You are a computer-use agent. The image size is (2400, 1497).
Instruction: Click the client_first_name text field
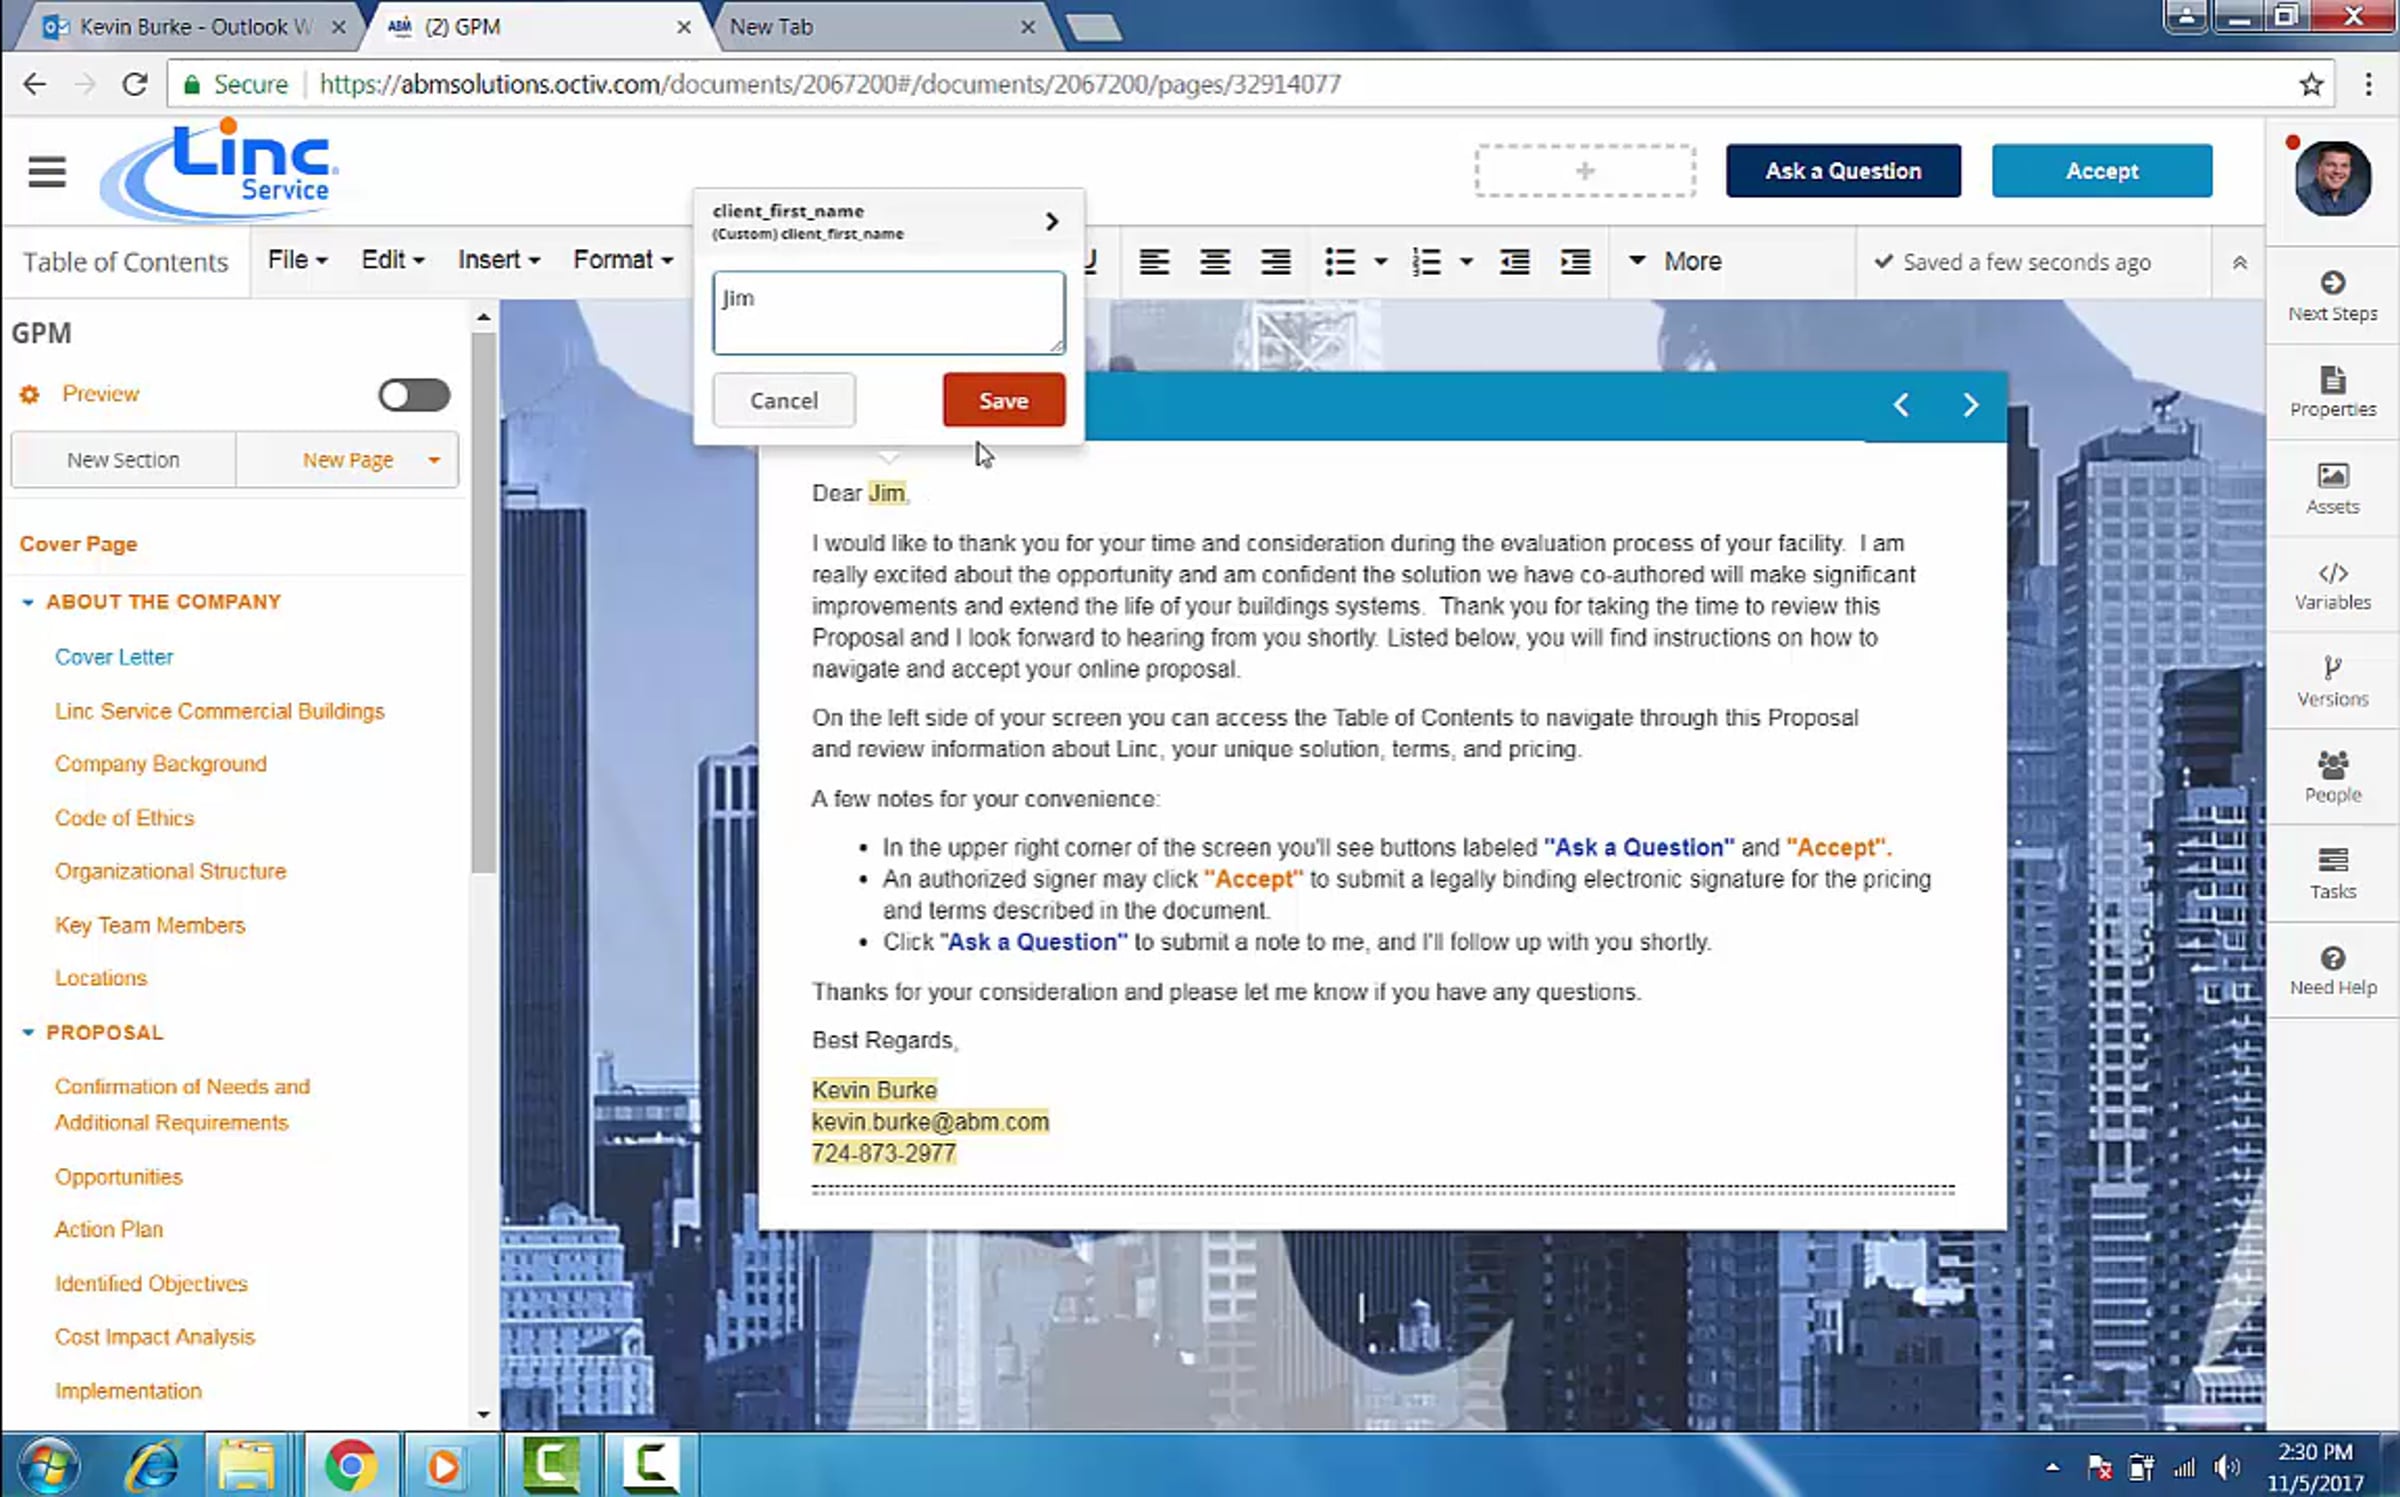coord(888,313)
